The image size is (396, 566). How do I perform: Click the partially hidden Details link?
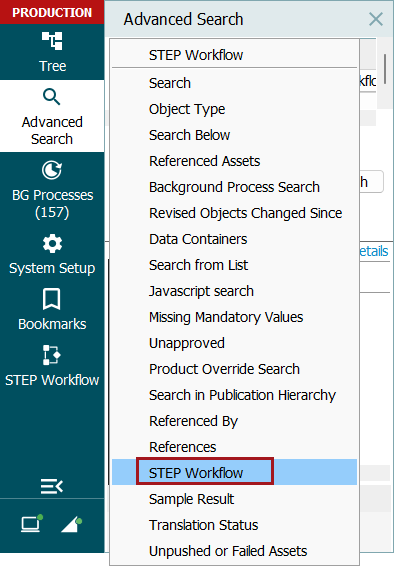click(374, 251)
